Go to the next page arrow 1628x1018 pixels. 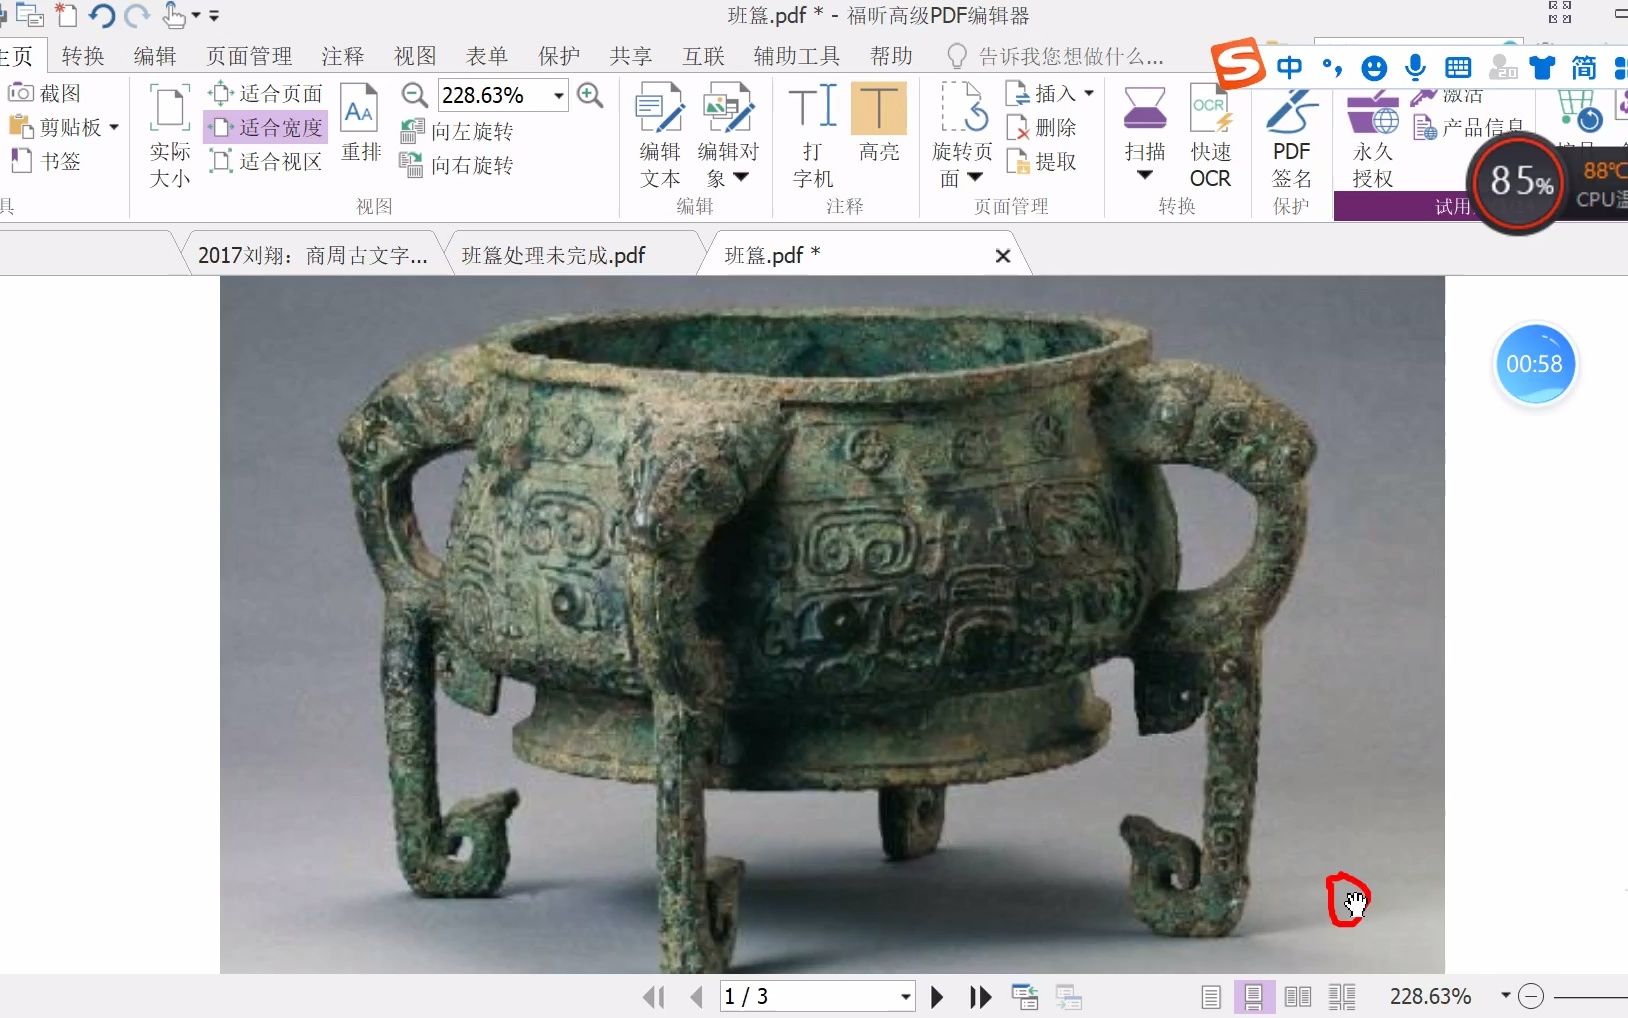click(x=937, y=997)
